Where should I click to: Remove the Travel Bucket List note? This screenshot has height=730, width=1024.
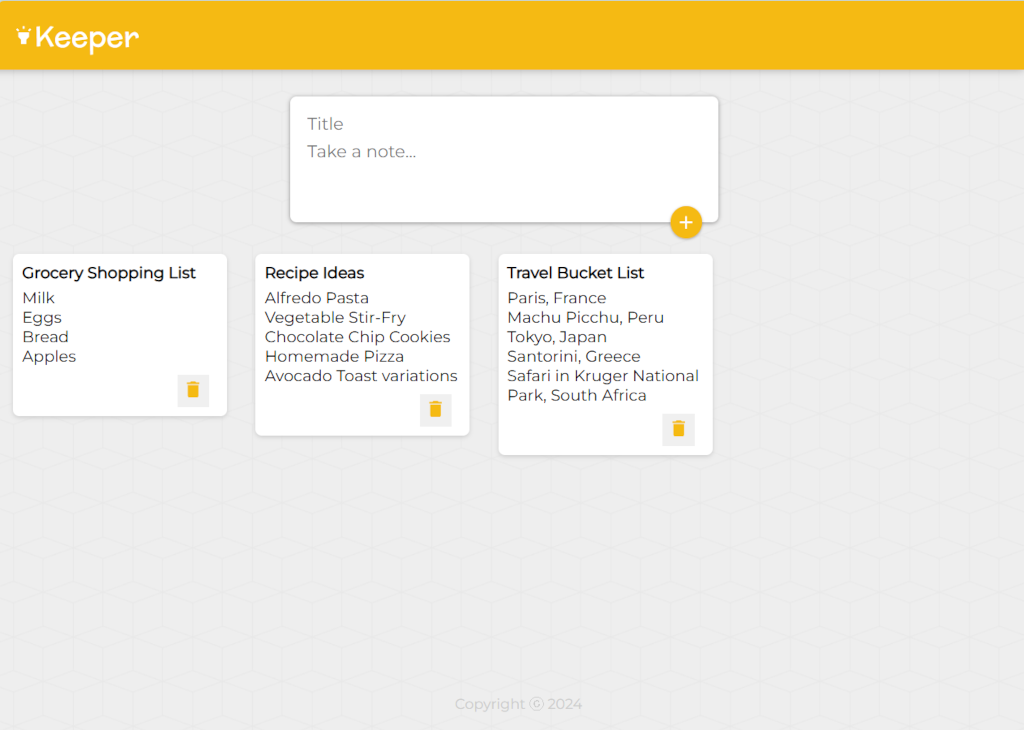(678, 429)
